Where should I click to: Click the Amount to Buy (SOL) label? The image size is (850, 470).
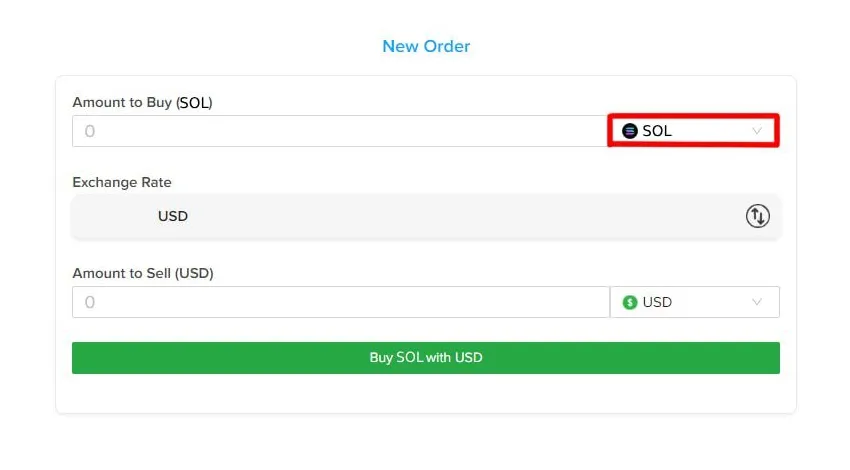(x=142, y=102)
